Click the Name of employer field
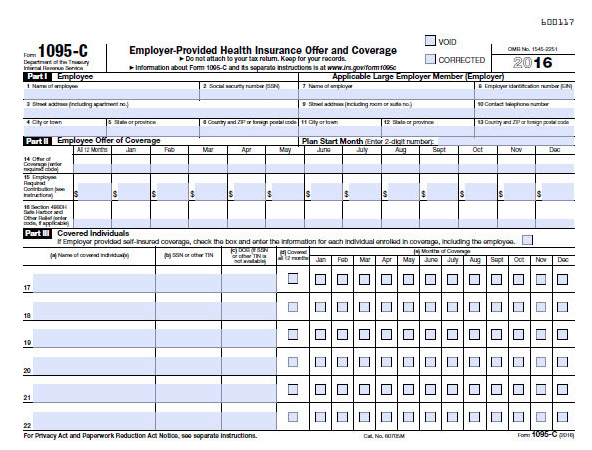592x450 pixels. point(387,94)
